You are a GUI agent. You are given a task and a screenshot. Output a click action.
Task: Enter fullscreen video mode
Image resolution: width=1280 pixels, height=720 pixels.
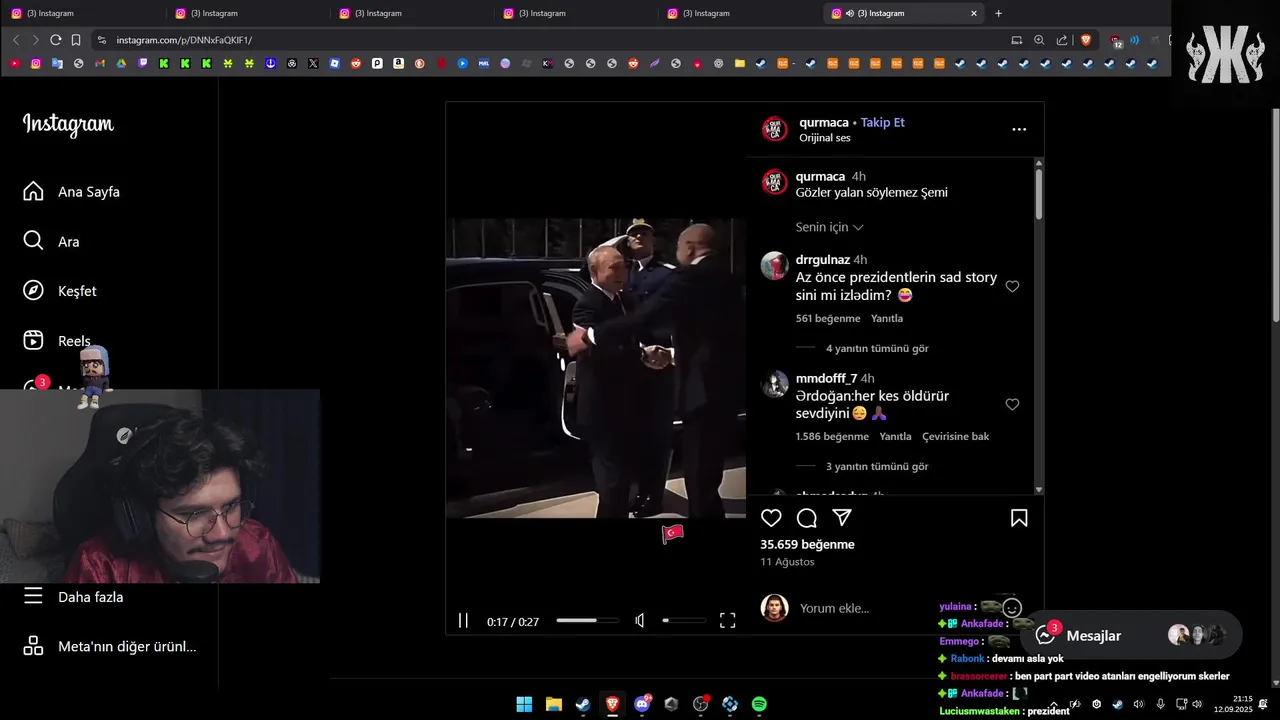(728, 621)
